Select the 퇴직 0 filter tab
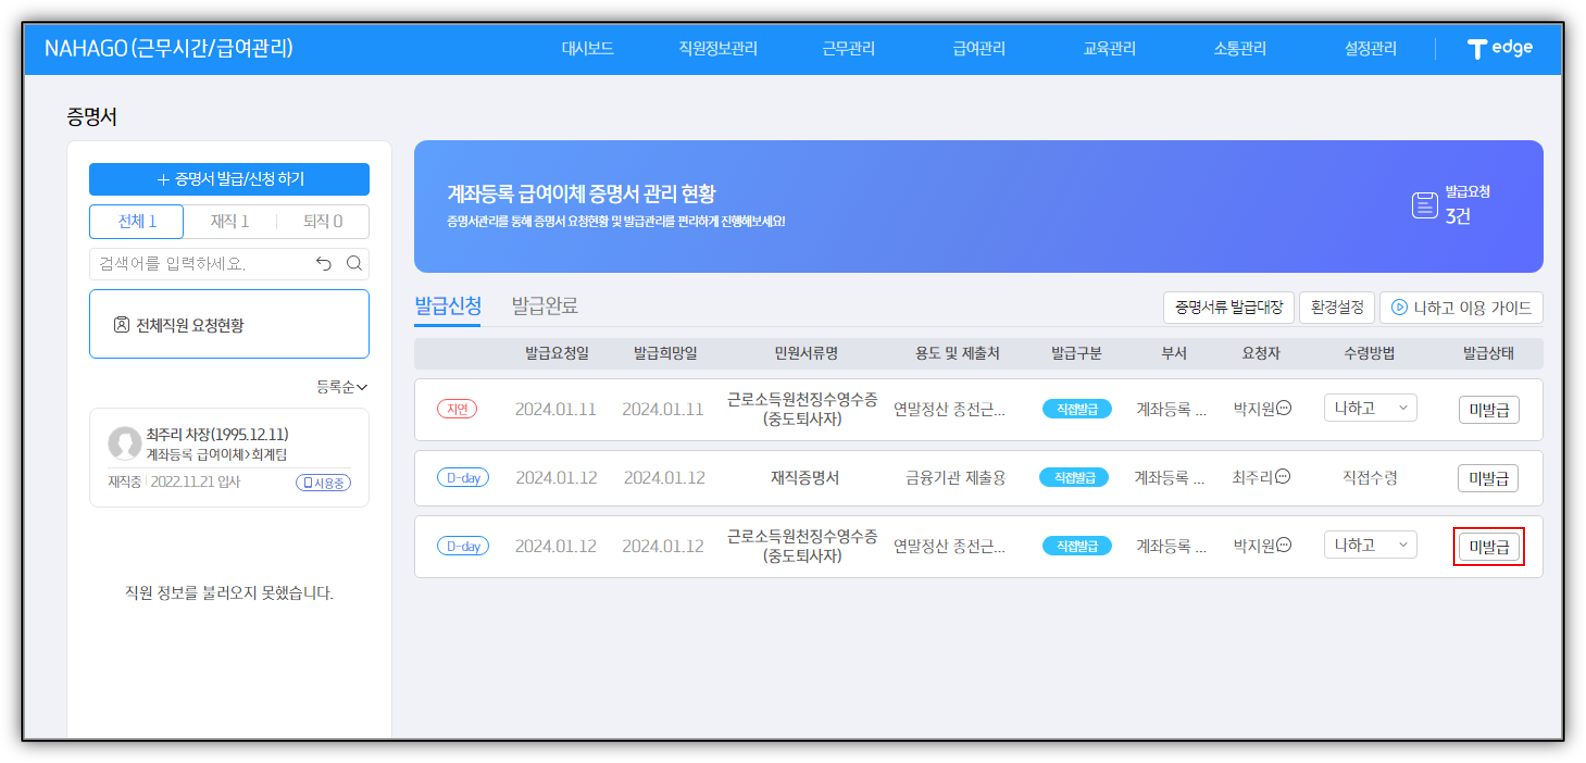The image size is (1586, 763). point(323,221)
